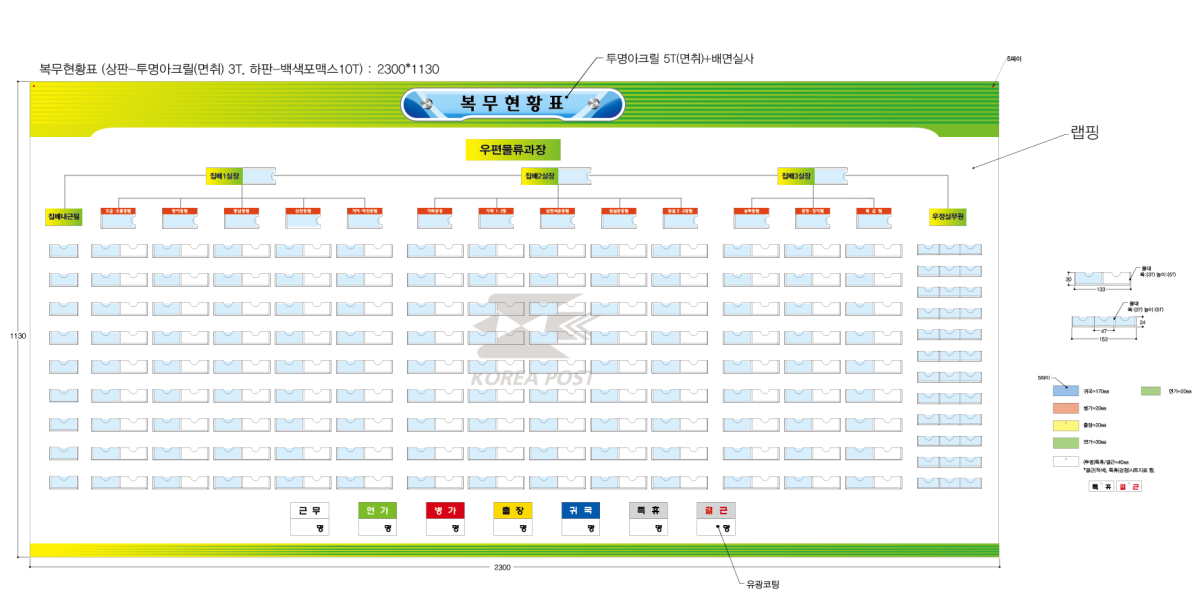The height and width of the screenshot is (604, 1200).
Task: Click the 2300 width dimension label
Action: click(x=503, y=568)
